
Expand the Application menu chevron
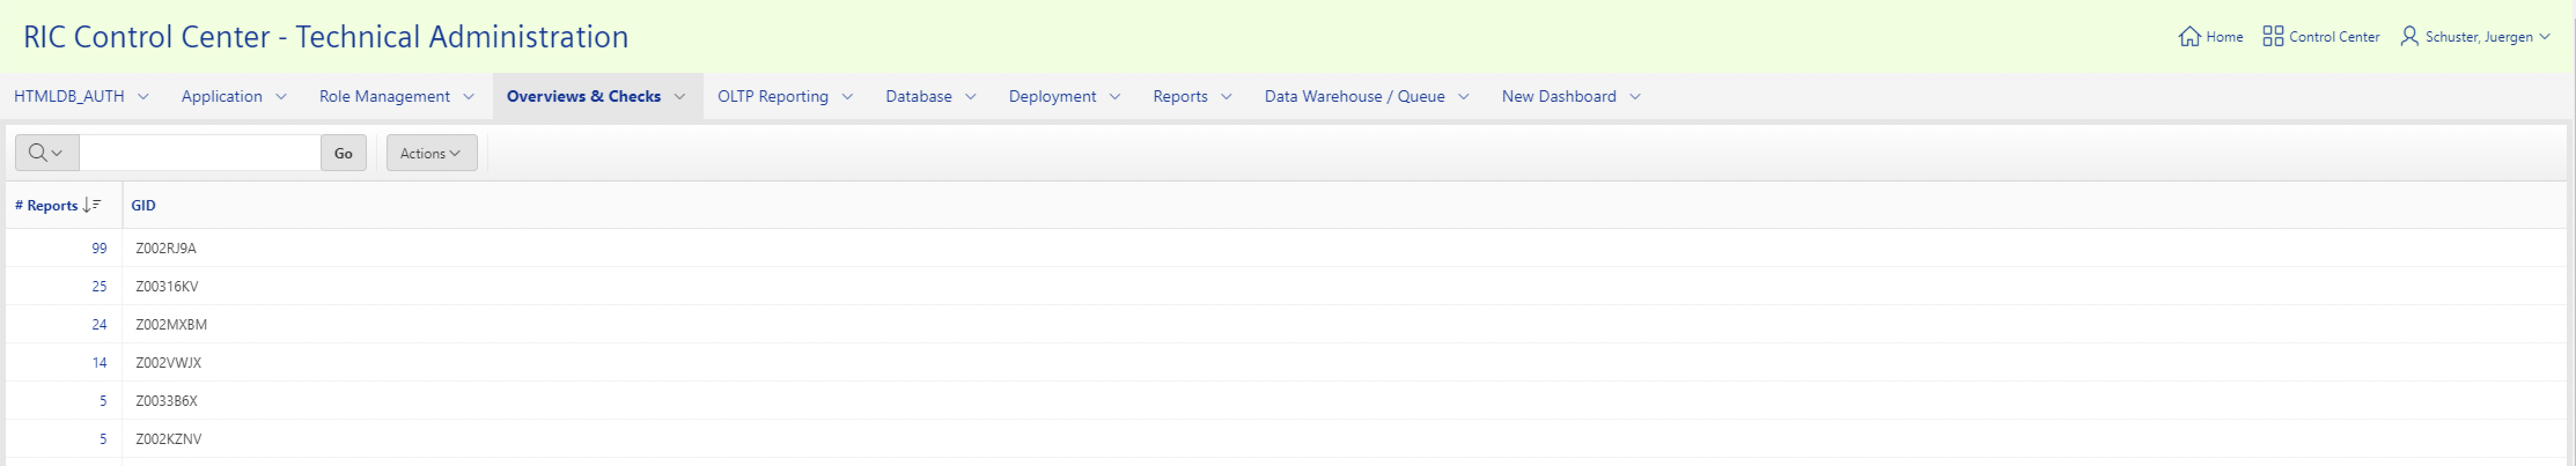pos(281,97)
